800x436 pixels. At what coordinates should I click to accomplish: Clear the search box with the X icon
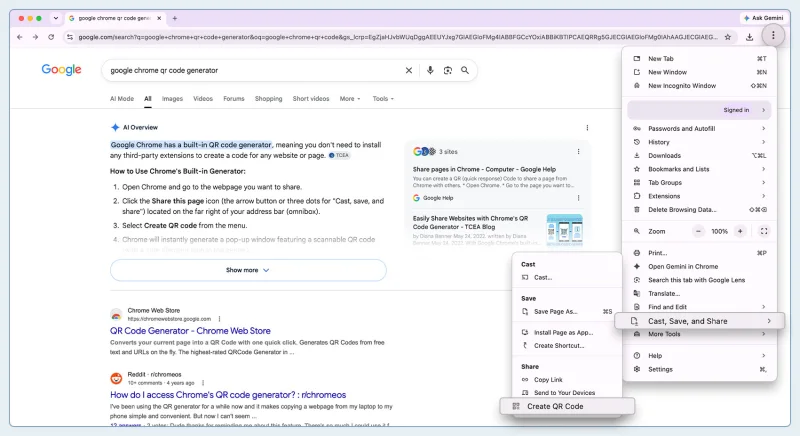[x=409, y=70]
